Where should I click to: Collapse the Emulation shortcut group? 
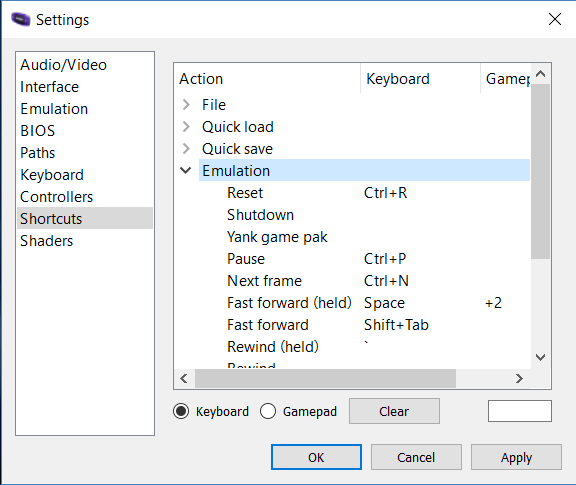(186, 170)
